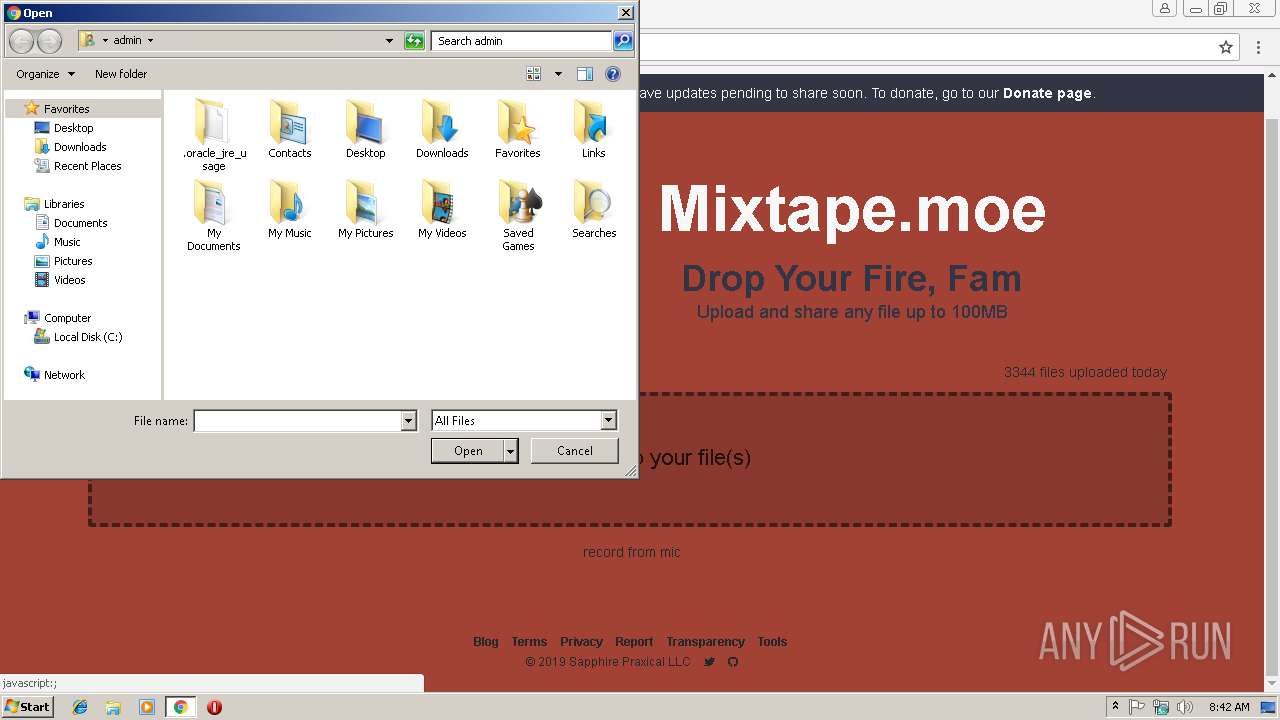The width and height of the screenshot is (1280, 720).
Task: Show hidden system tray icons
Action: click(1115, 707)
